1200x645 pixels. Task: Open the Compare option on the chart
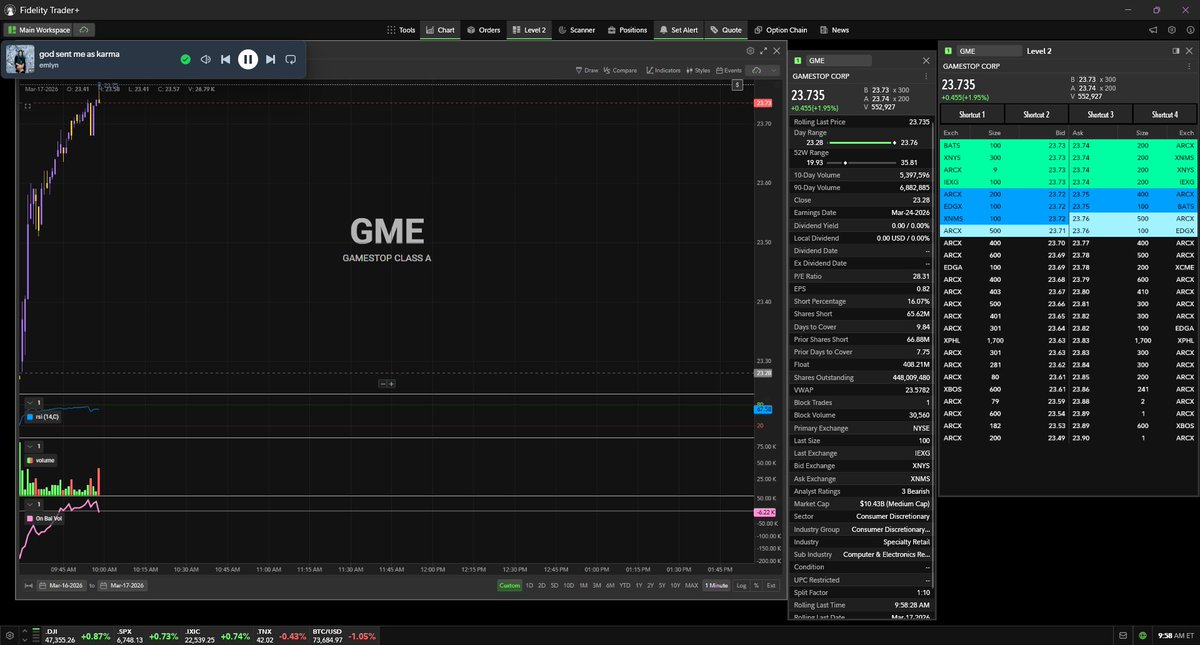click(x=619, y=70)
